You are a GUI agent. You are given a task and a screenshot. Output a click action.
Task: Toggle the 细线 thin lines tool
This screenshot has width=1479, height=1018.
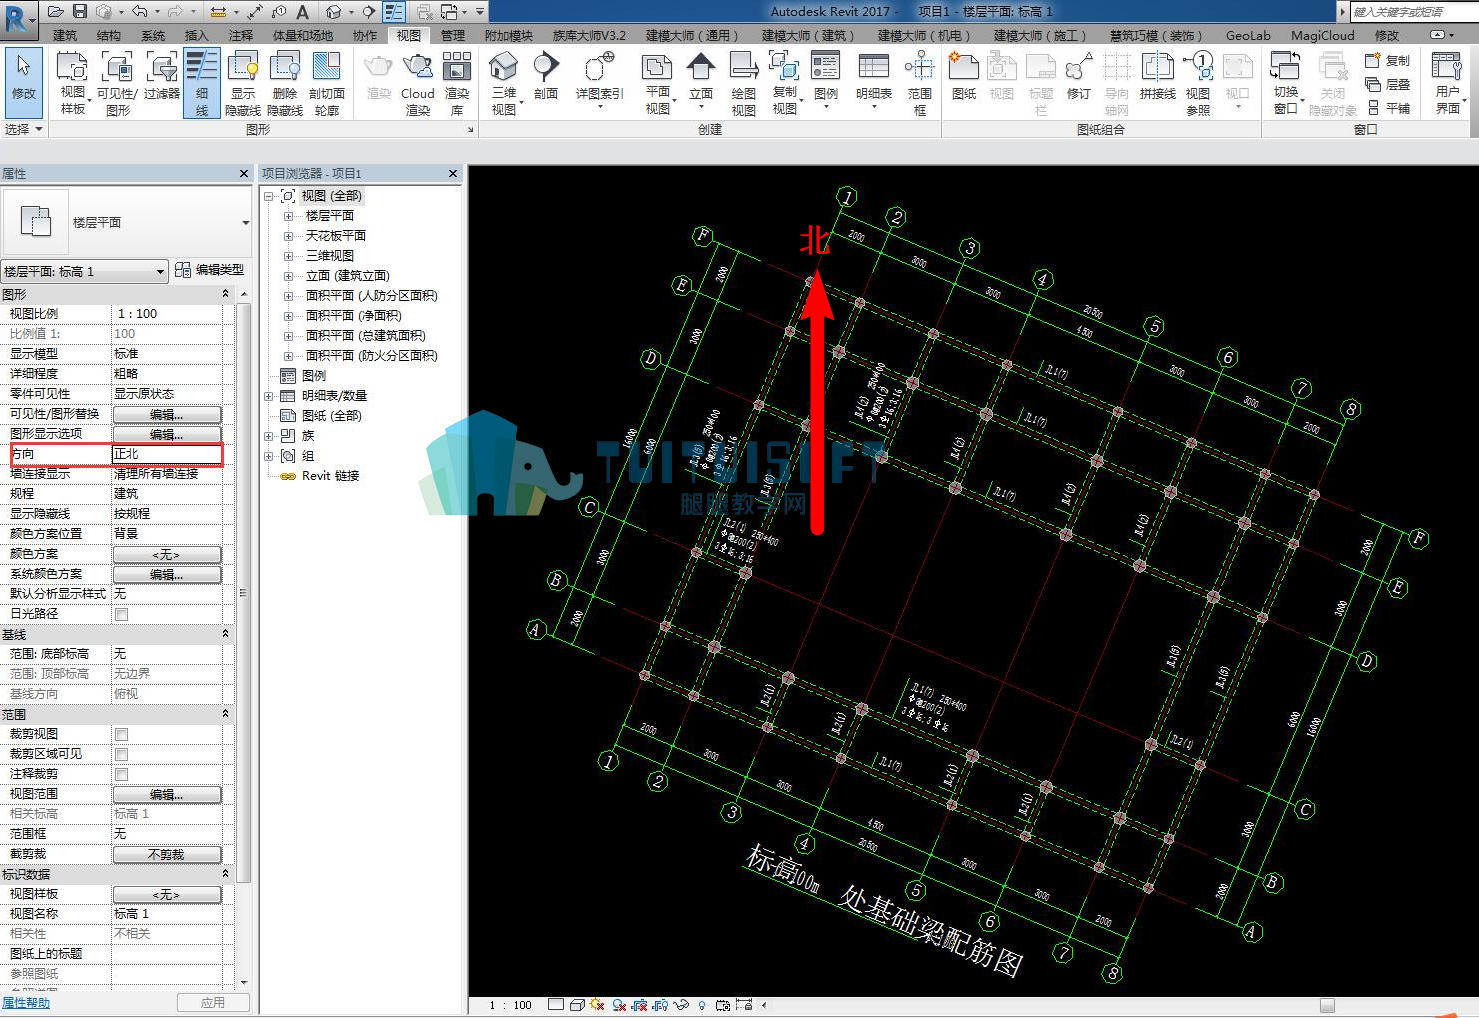coord(201,83)
